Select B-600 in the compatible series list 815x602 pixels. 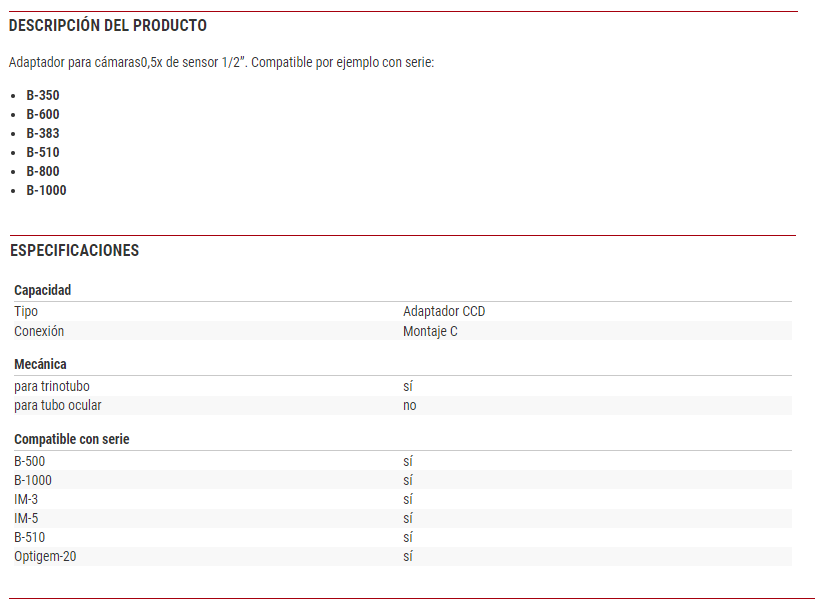43,114
